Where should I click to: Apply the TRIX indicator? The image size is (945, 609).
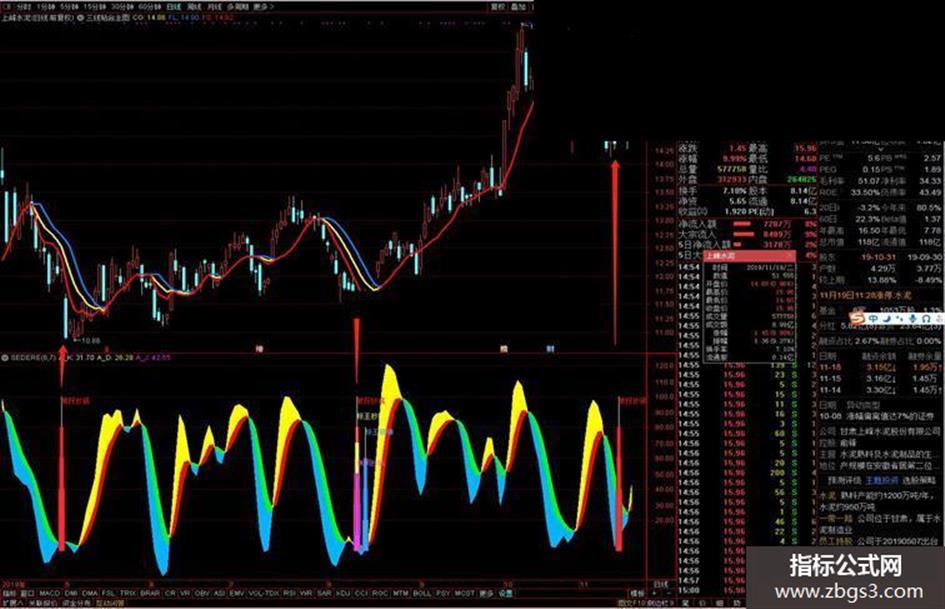[127, 593]
